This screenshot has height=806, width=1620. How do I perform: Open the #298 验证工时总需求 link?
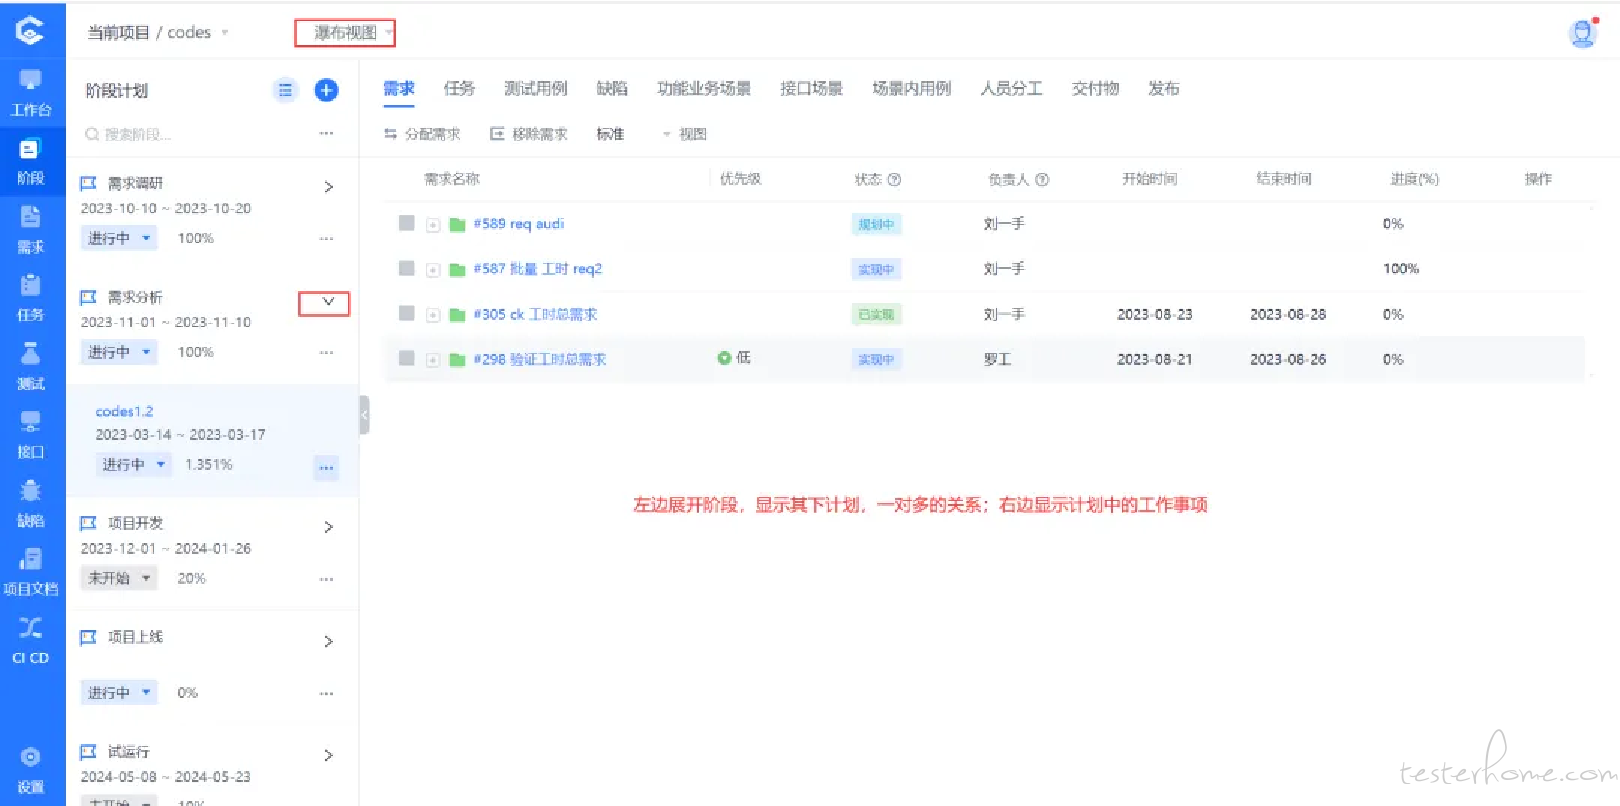[540, 359]
